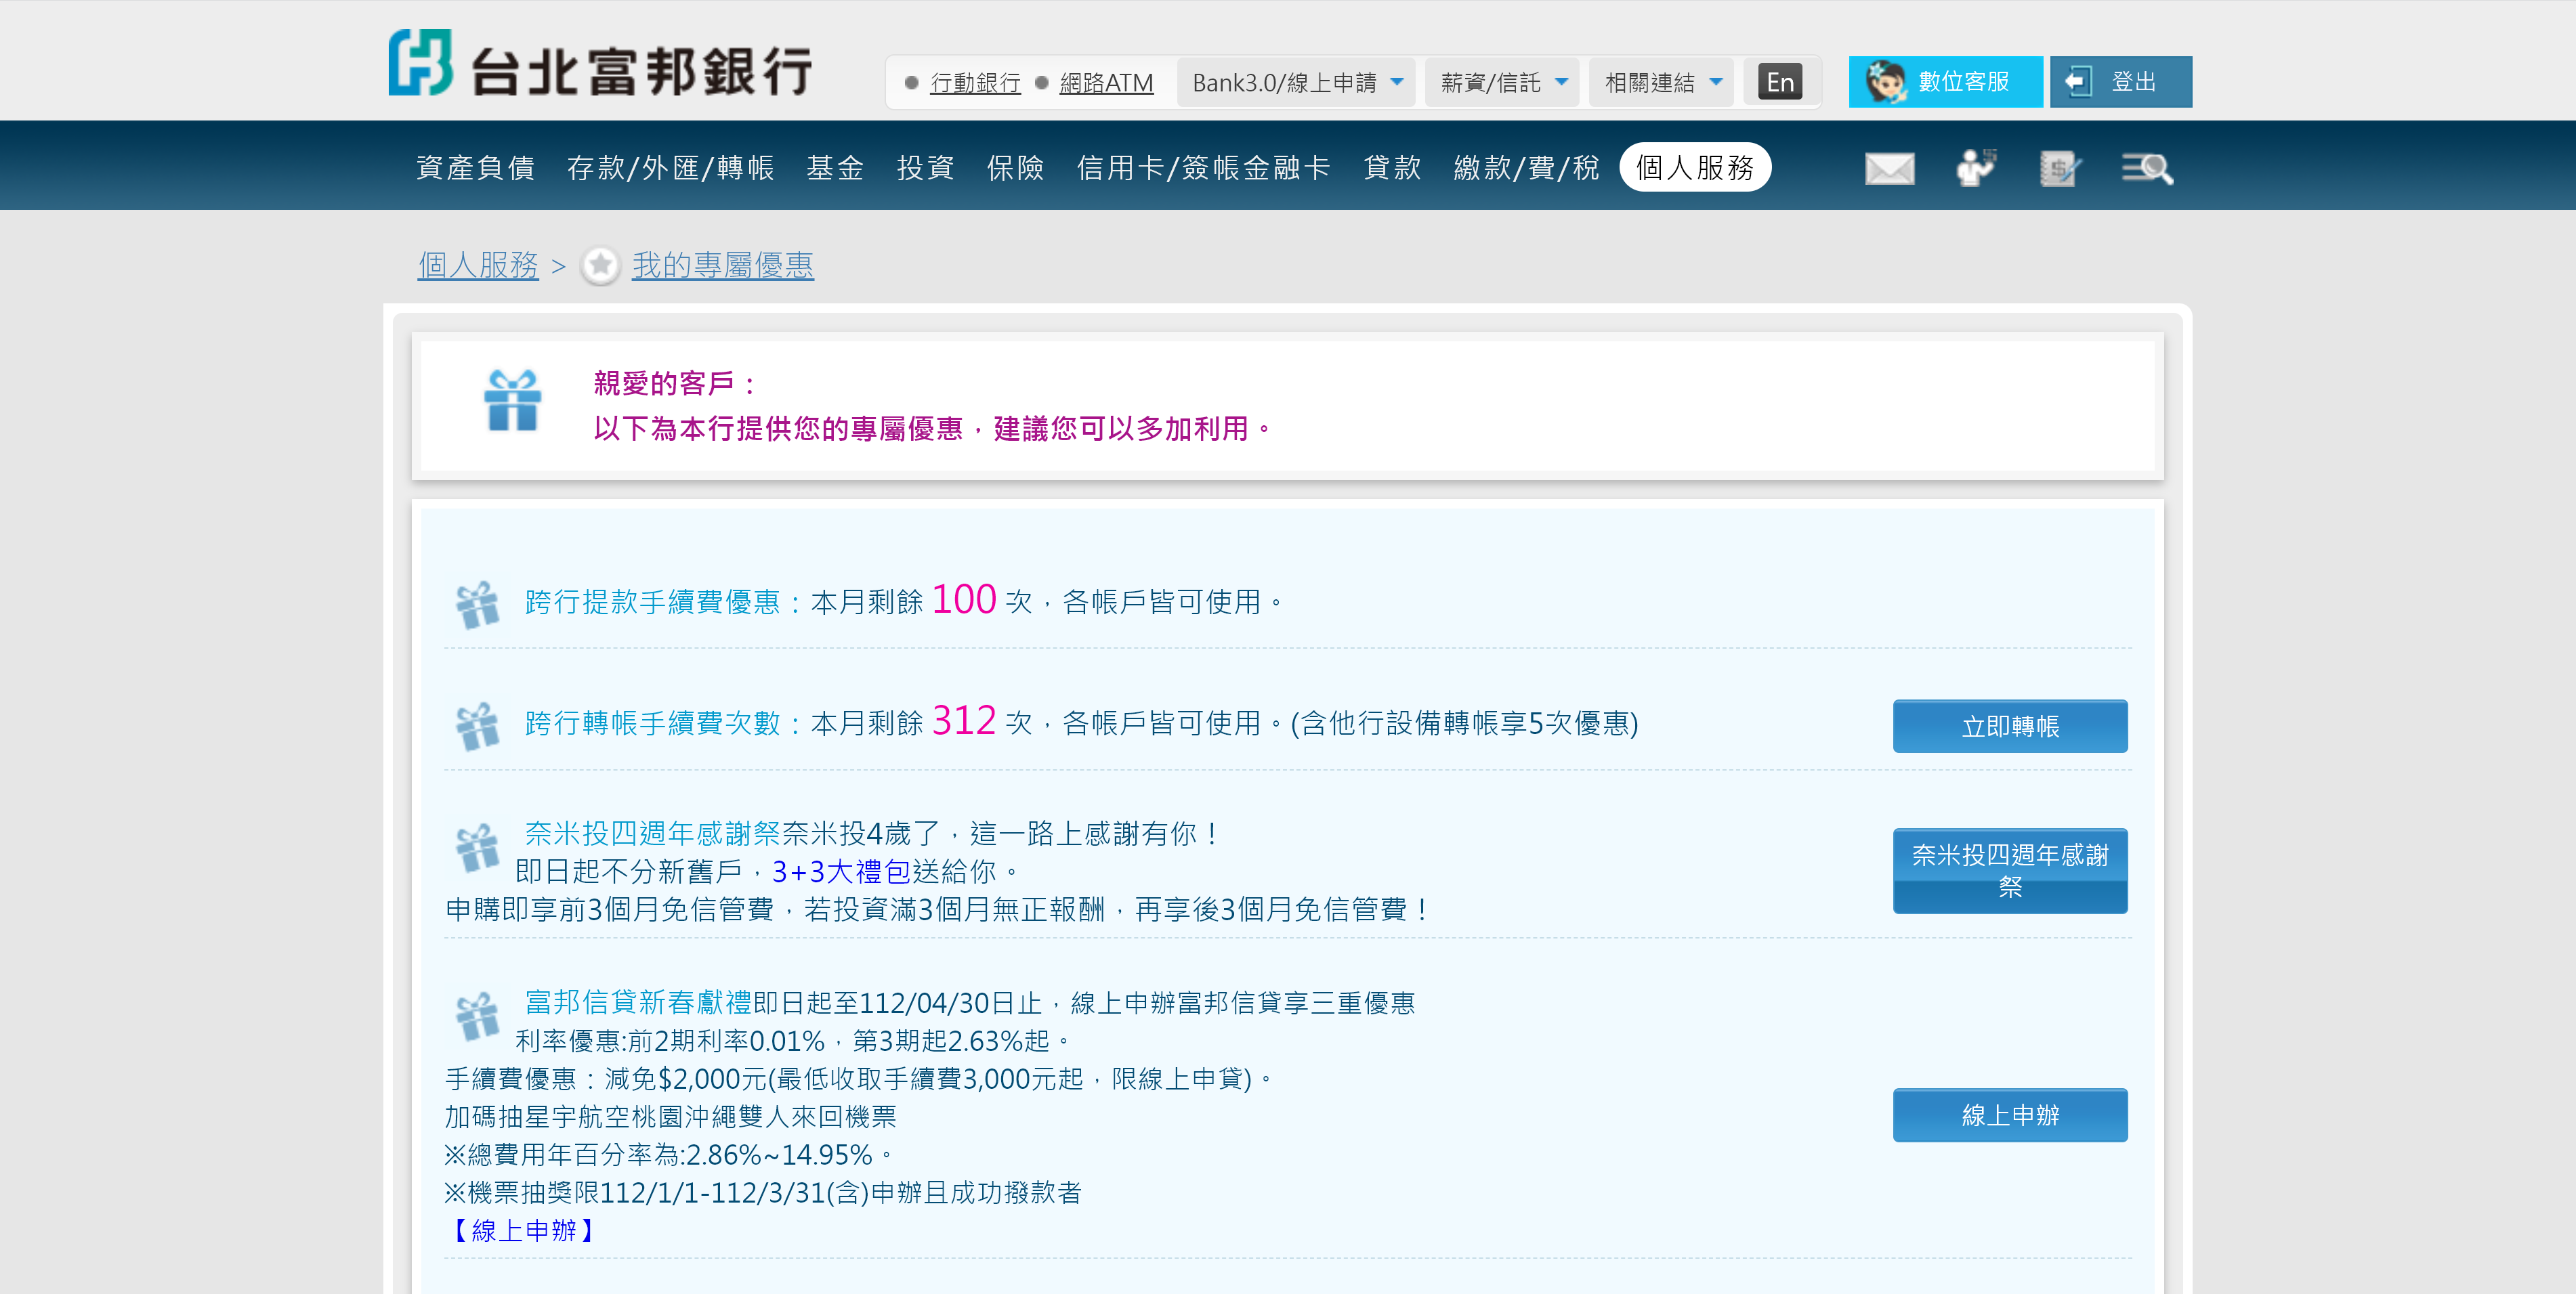Expand the 相關連結 dropdown

pos(1662,82)
